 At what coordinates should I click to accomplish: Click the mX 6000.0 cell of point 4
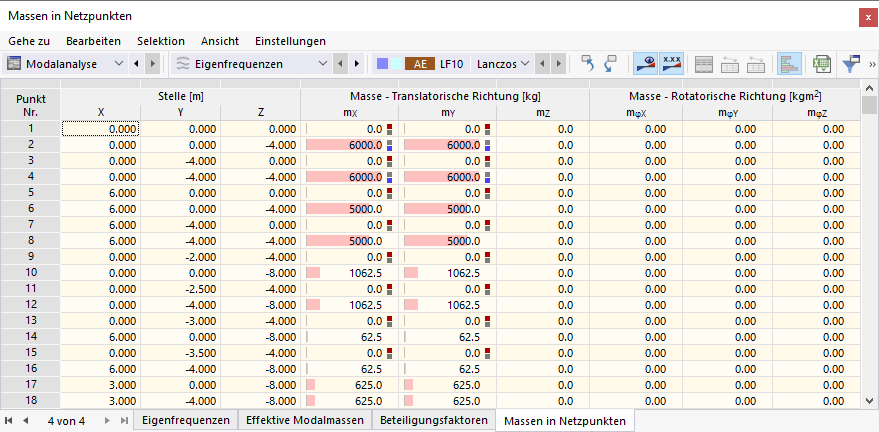point(349,176)
